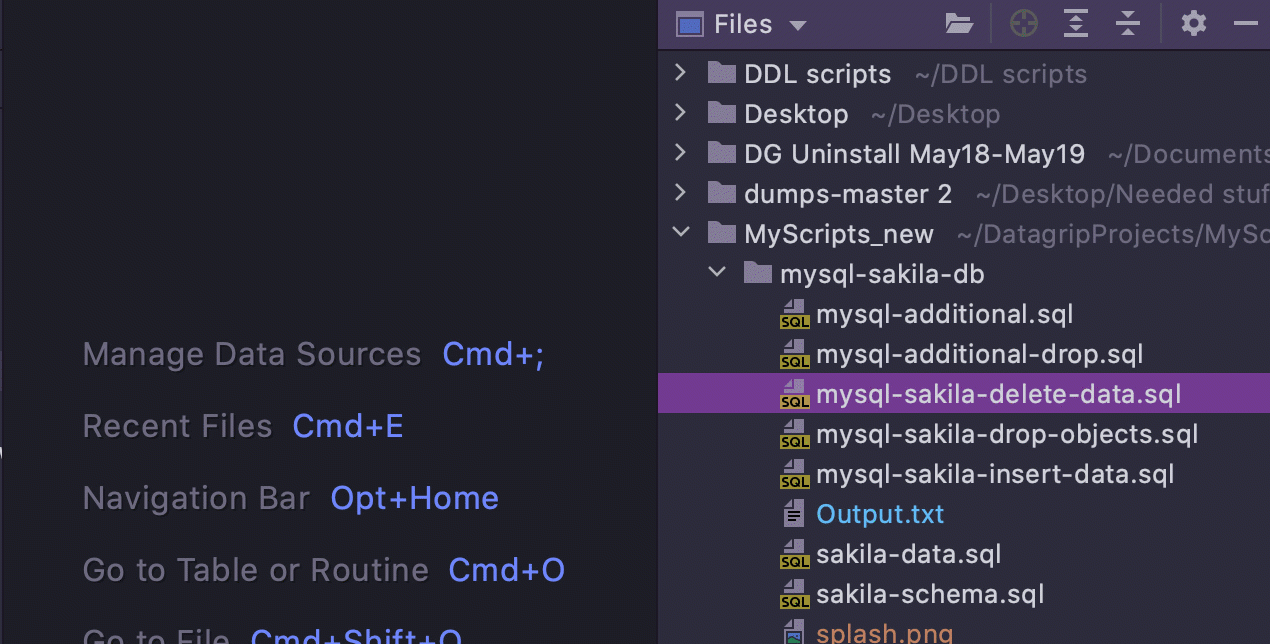
Task: Select the Desktop tree row
Action: click(964, 113)
